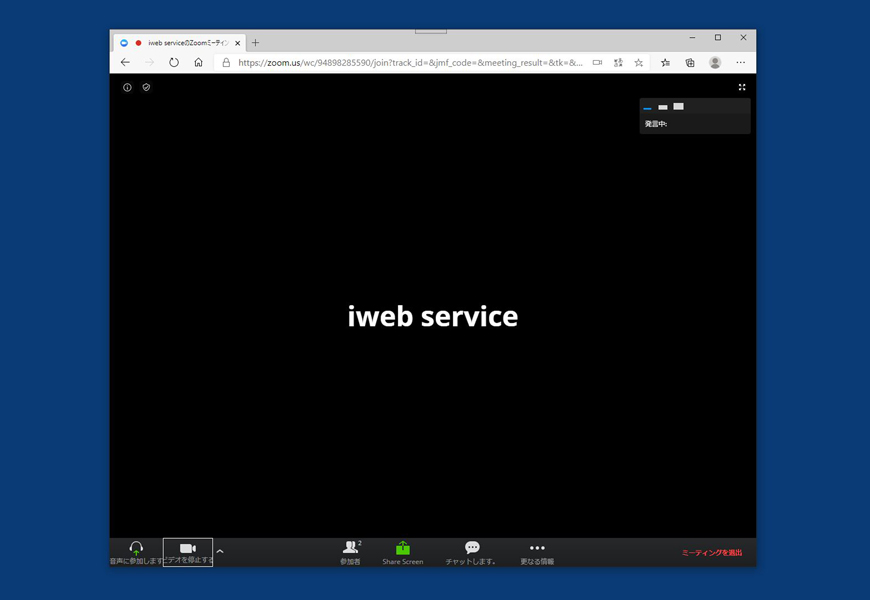This screenshot has height=600, width=870.
Task: Add this page to favorites star
Action: [x=639, y=63]
